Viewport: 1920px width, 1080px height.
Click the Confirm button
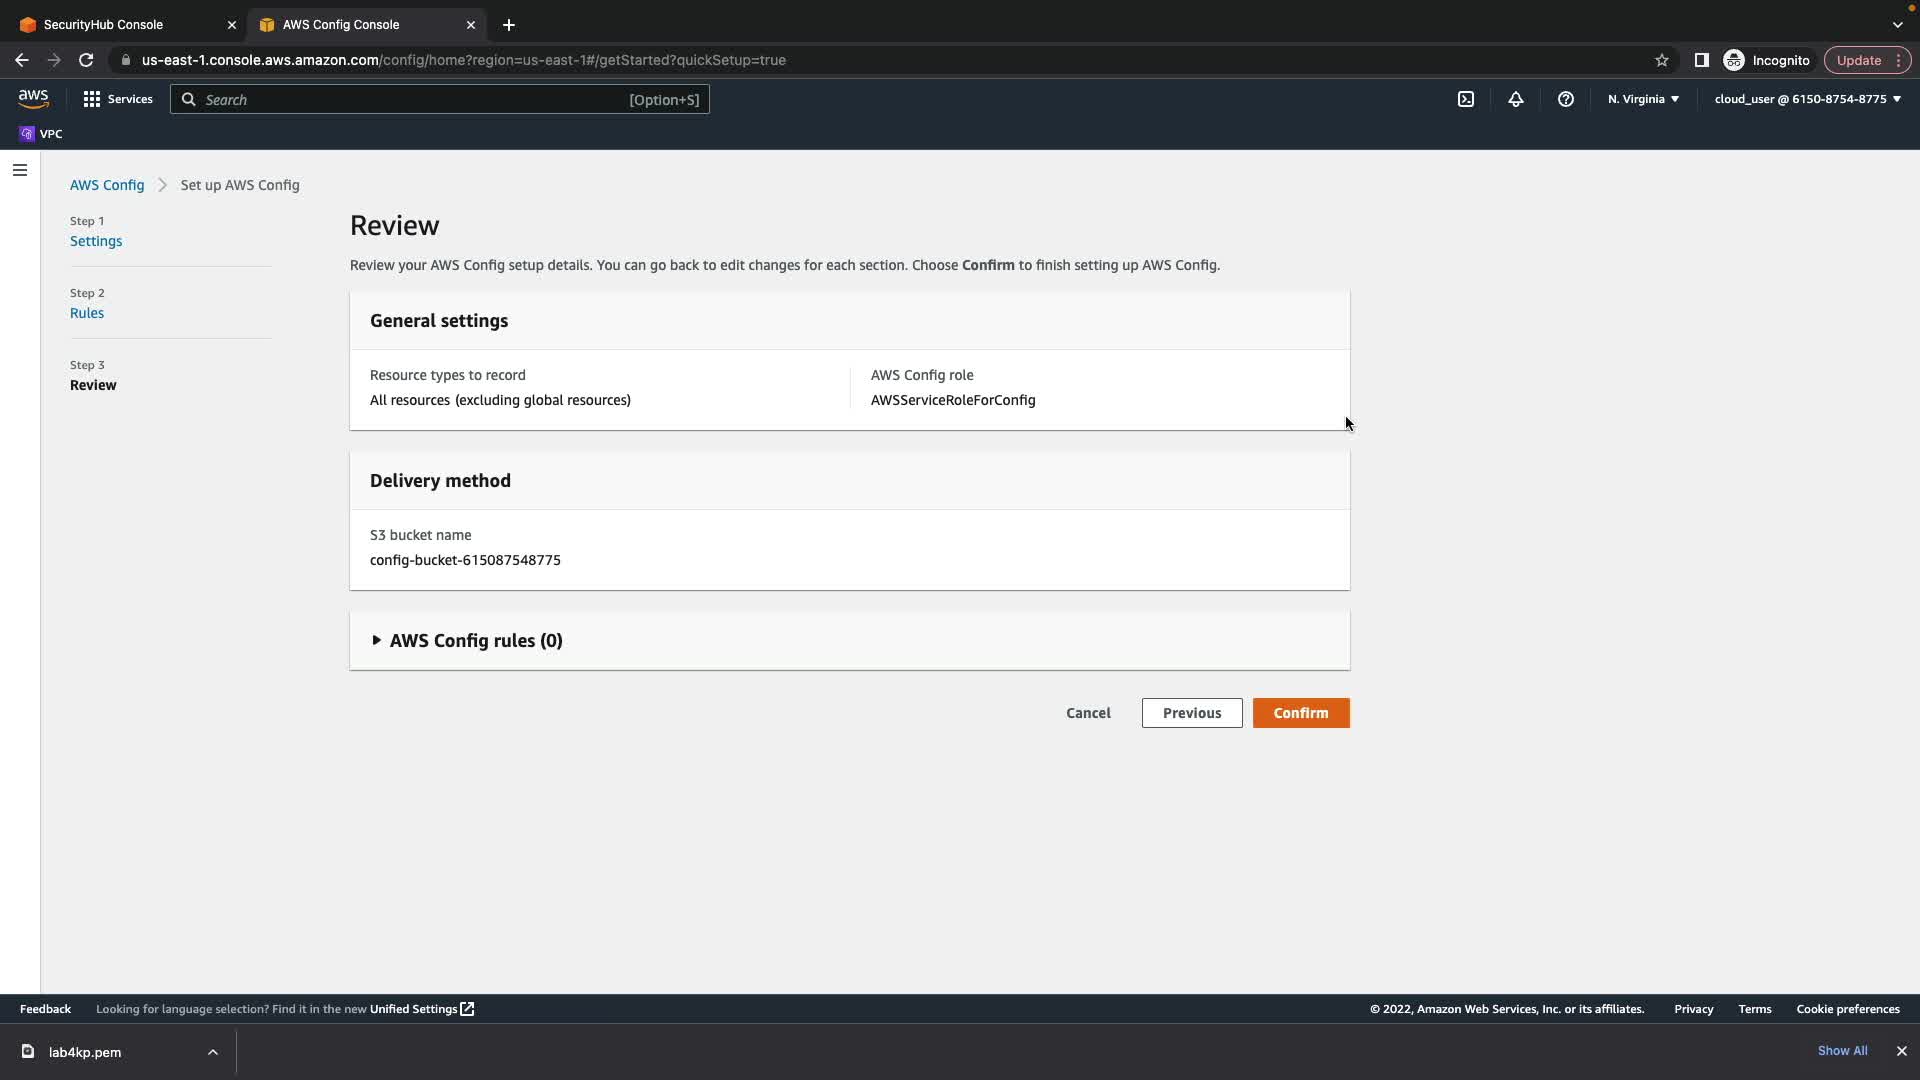pos(1300,713)
